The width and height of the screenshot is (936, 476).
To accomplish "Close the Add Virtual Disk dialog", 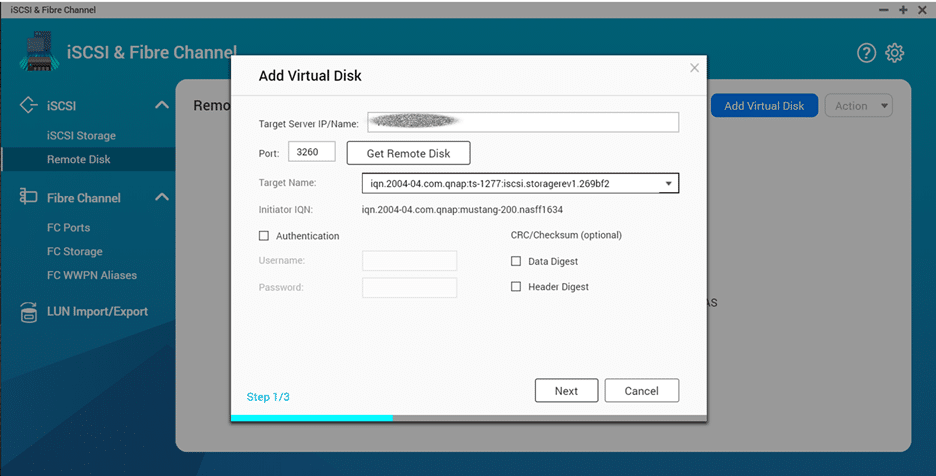I will pos(694,68).
